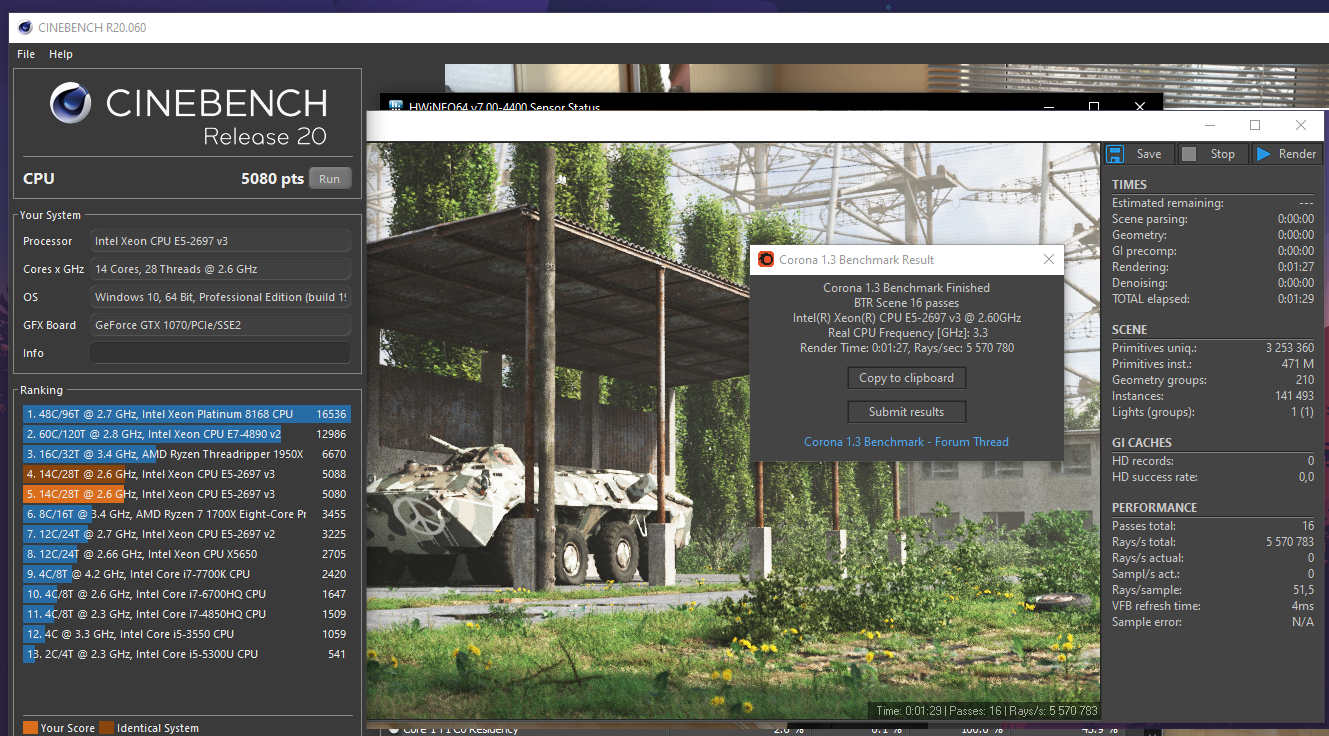Screen dimensions: 1329x736
Task: Click the brown Identical System legend swatch
Action: (x=106, y=728)
